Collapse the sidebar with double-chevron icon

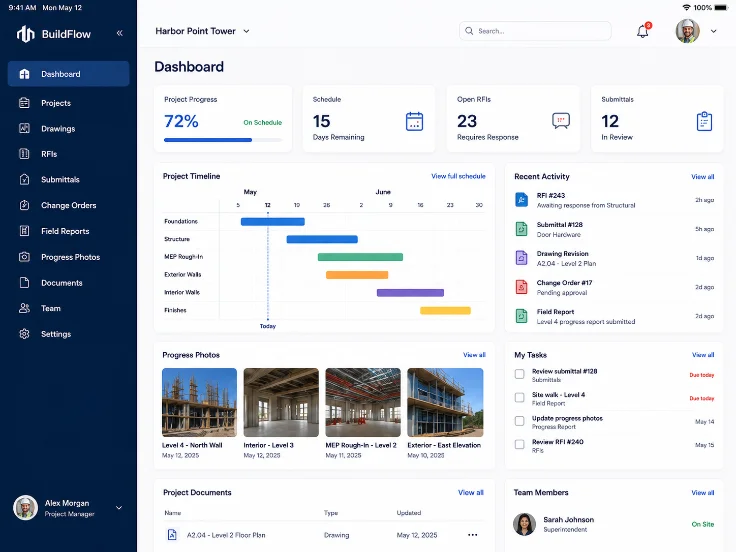pyautogui.click(x=120, y=33)
